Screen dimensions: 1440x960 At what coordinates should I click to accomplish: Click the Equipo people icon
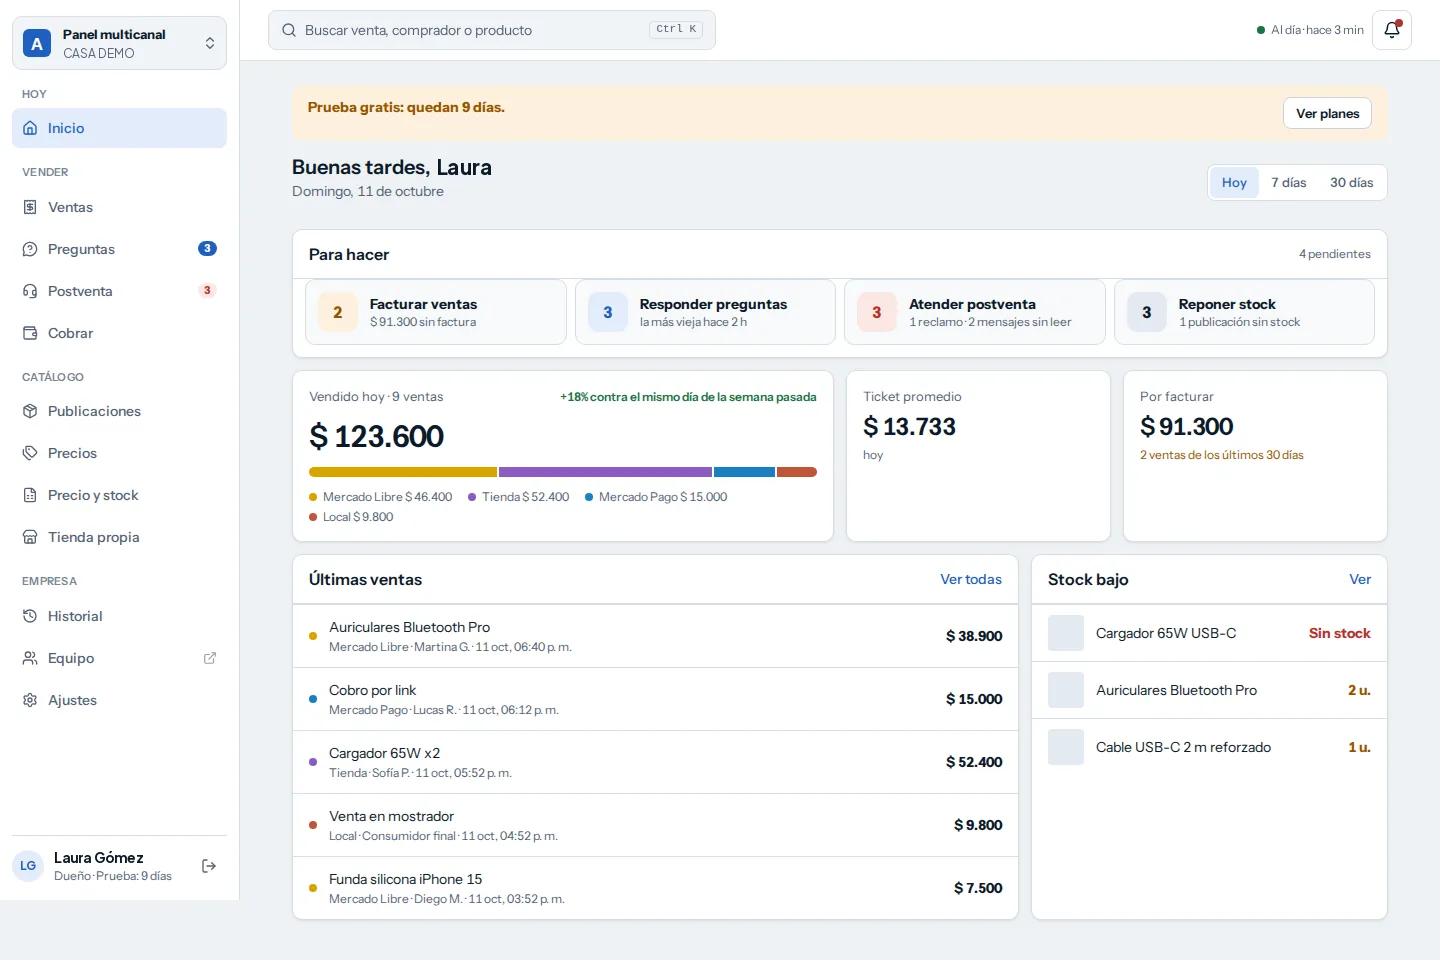click(30, 658)
